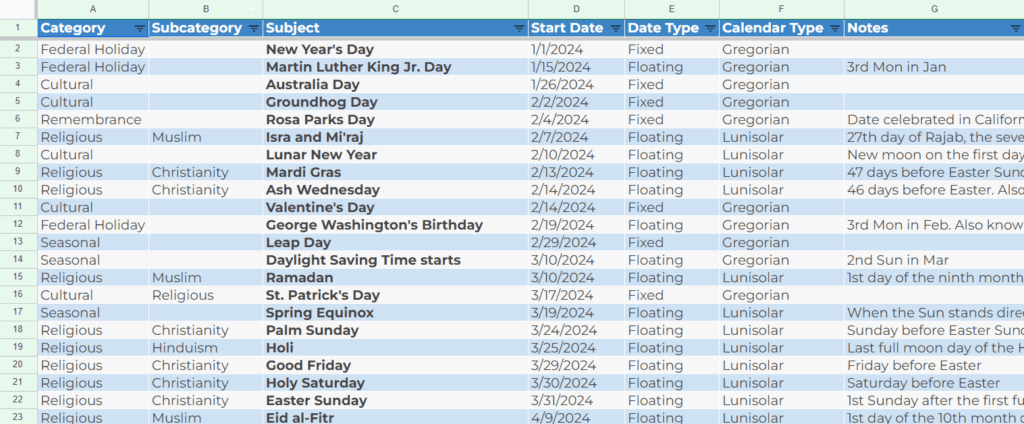Image resolution: width=1024 pixels, height=424 pixels.
Task: Open the Category column filter
Action: [140, 29]
